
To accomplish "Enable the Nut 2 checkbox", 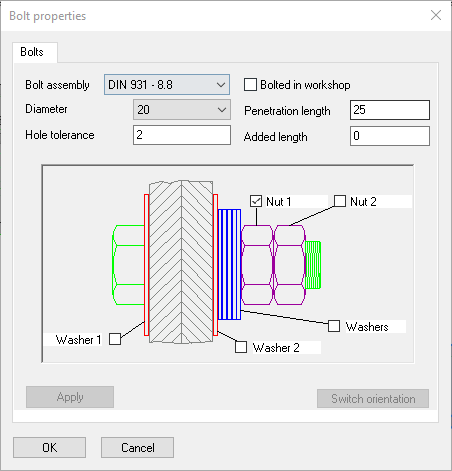I will [x=340, y=201].
